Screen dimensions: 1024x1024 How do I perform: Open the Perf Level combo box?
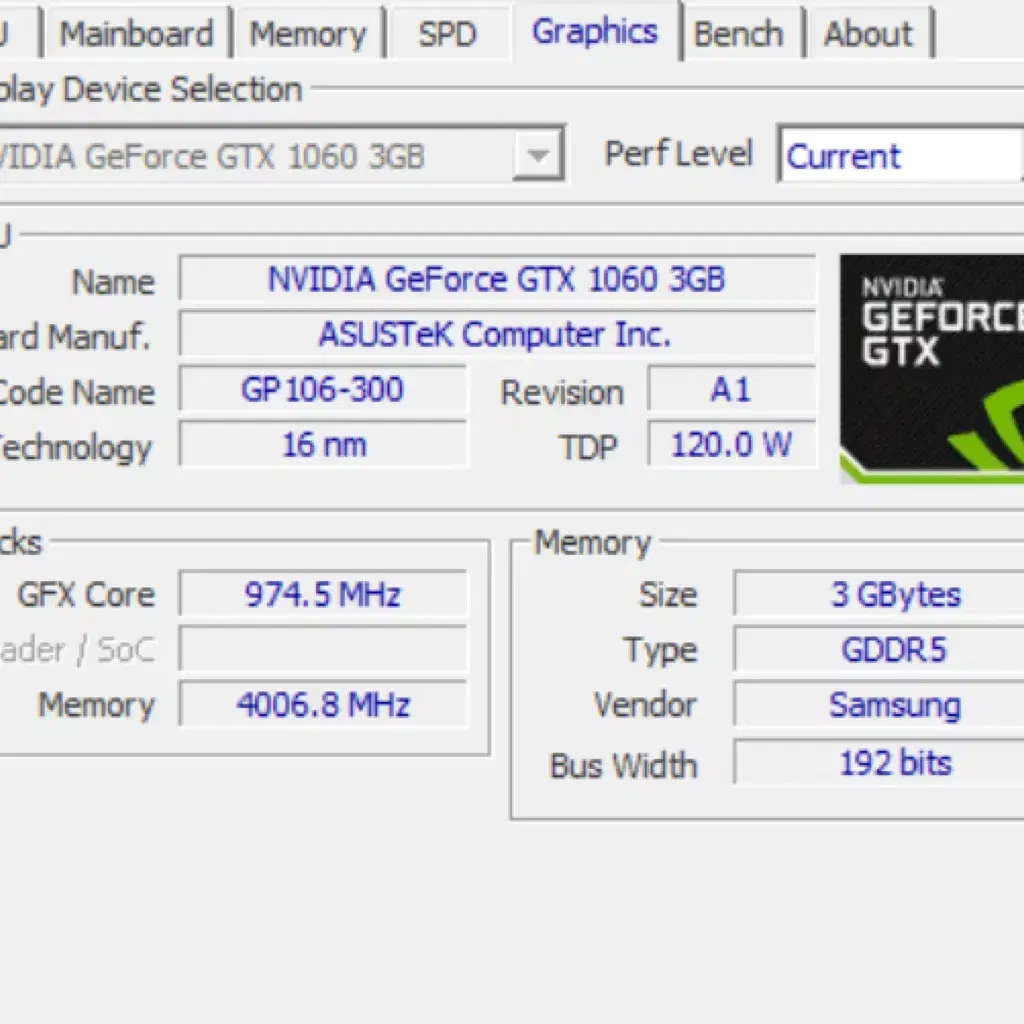pos(901,155)
